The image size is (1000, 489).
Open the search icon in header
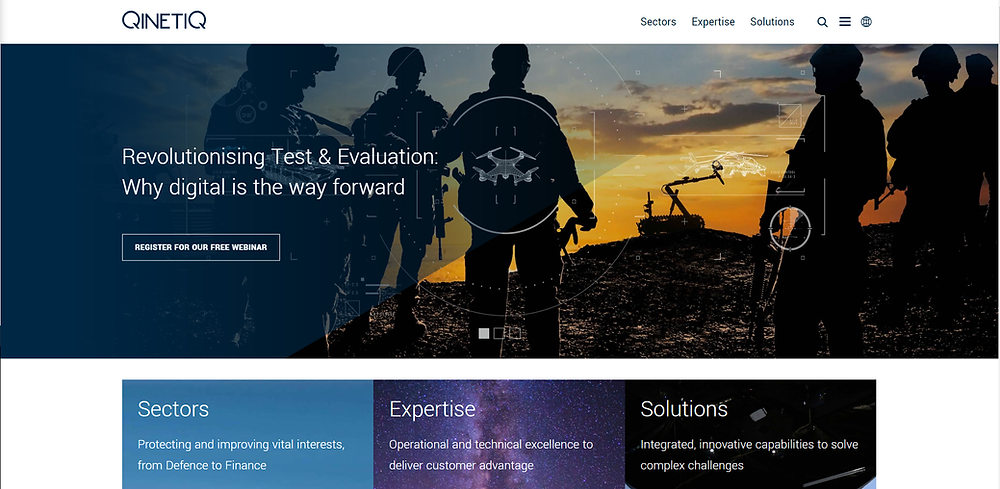823,22
